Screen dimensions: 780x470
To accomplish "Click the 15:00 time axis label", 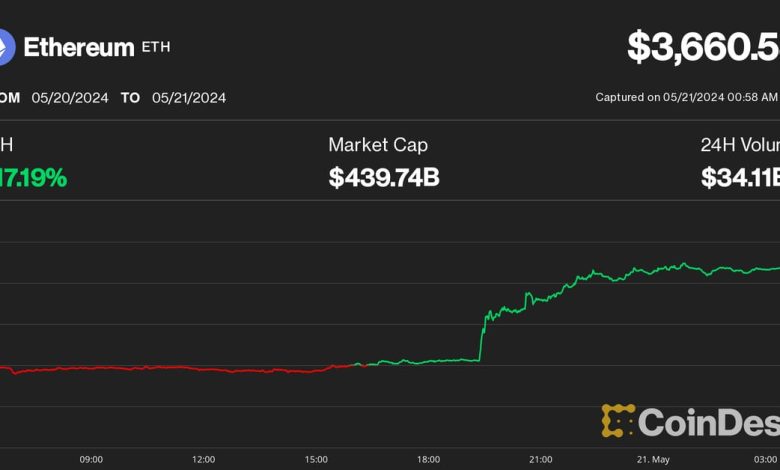I will [315, 459].
